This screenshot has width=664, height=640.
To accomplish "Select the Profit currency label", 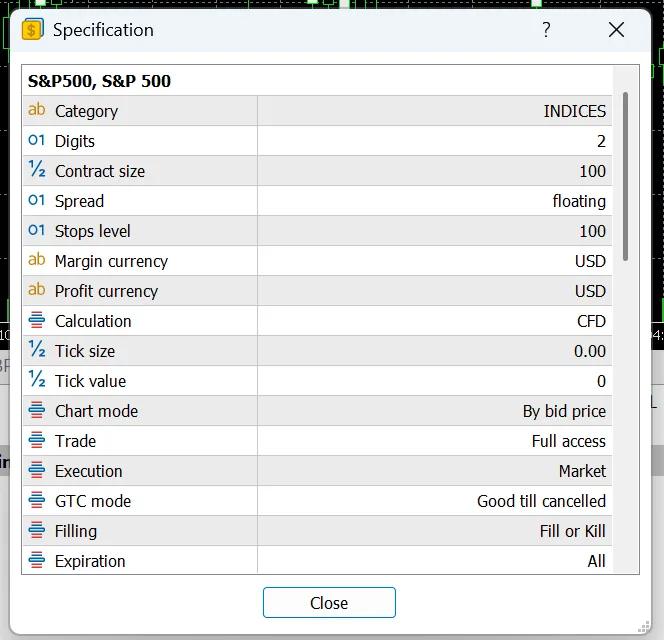I will pos(106,291).
